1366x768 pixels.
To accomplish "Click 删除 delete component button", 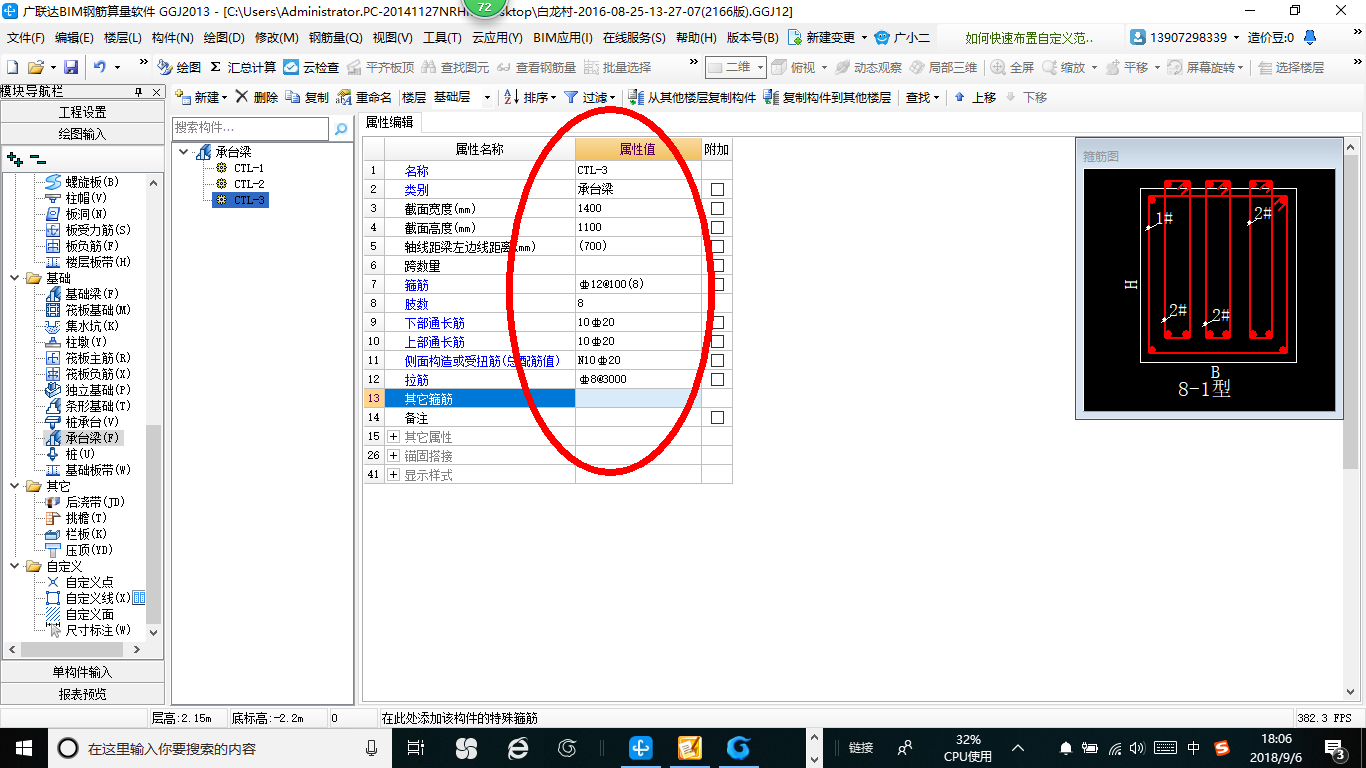I will coord(257,97).
